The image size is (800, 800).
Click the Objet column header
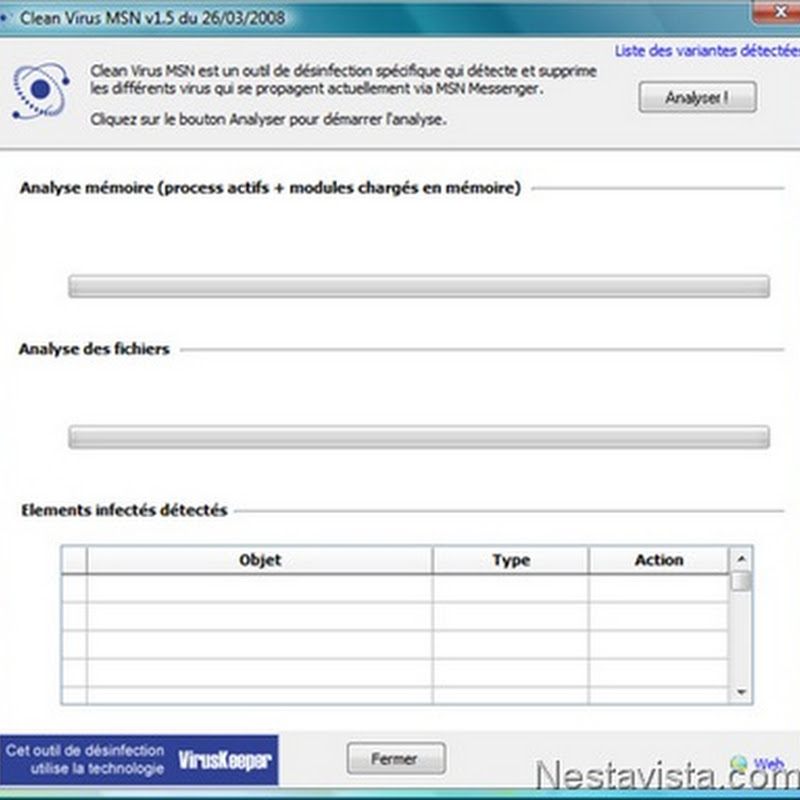tap(260, 560)
